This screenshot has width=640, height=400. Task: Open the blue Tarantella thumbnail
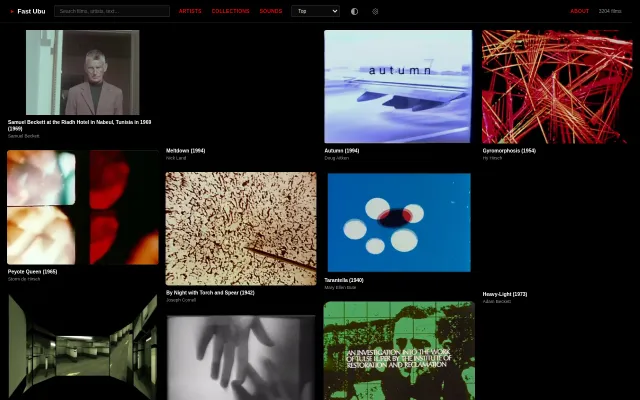click(399, 222)
